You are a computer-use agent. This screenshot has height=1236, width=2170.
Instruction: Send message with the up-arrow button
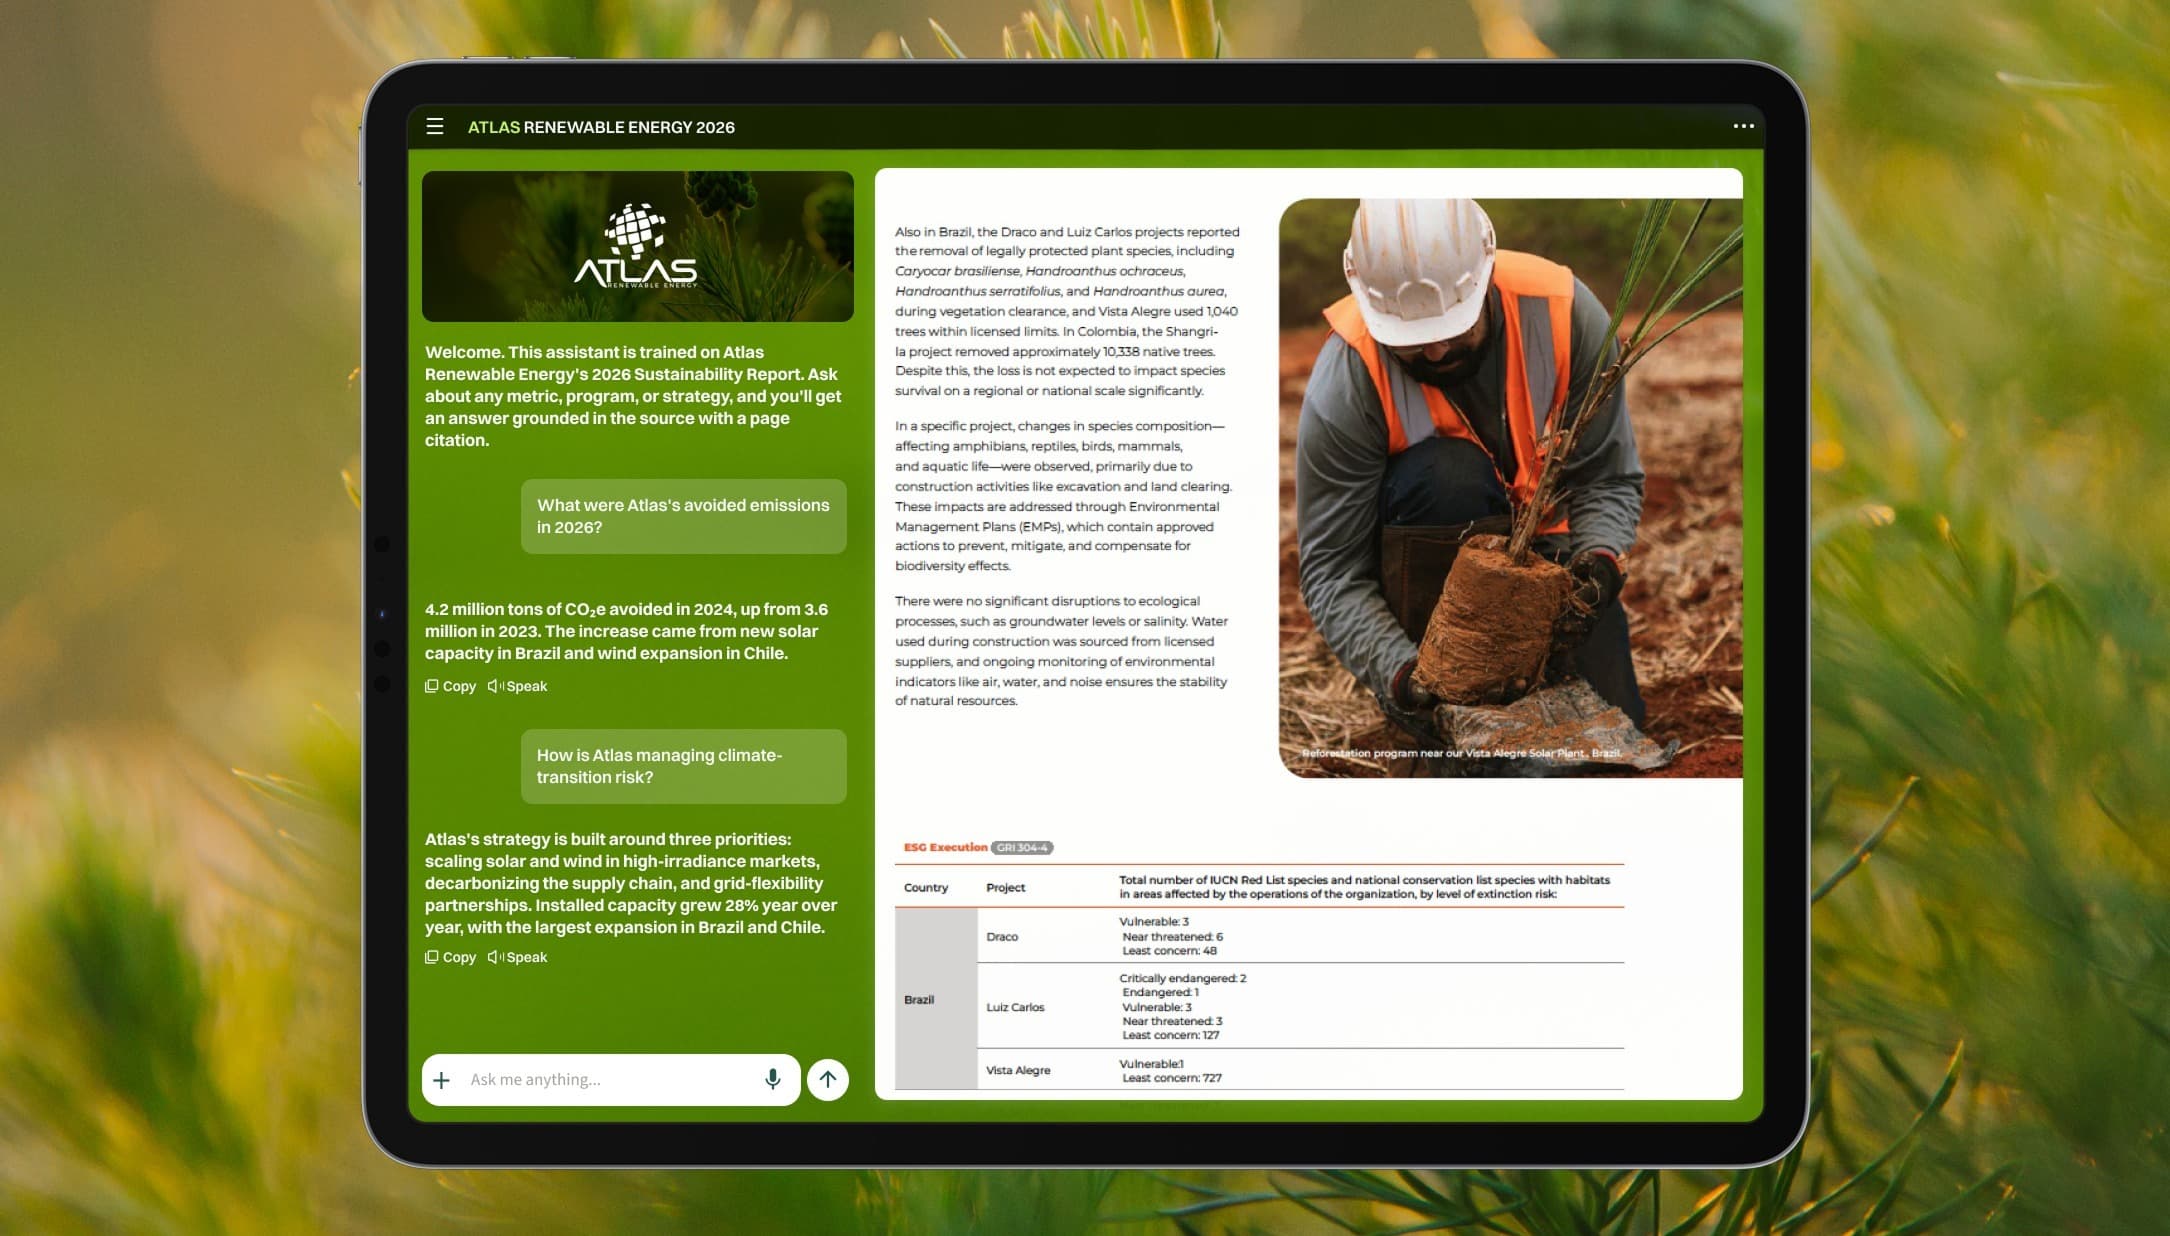click(828, 1080)
